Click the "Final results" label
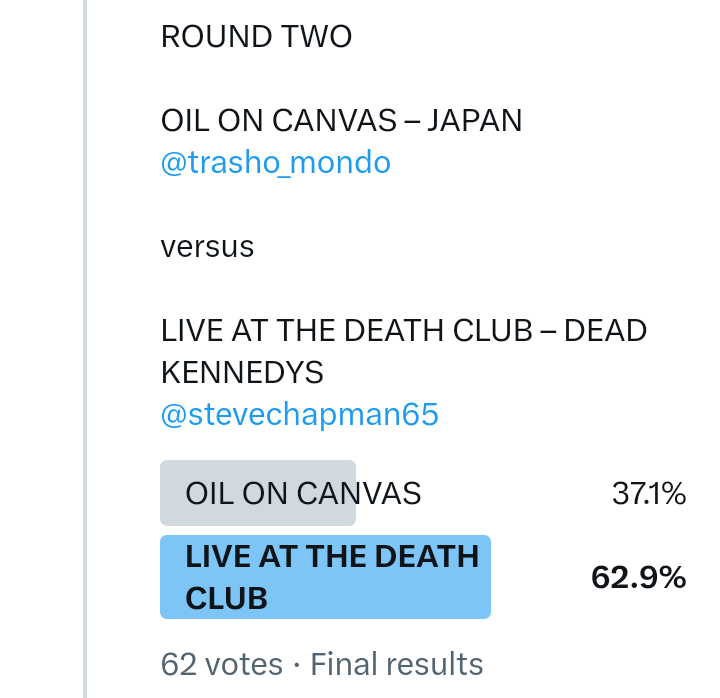The height and width of the screenshot is (698, 720). 397,664
